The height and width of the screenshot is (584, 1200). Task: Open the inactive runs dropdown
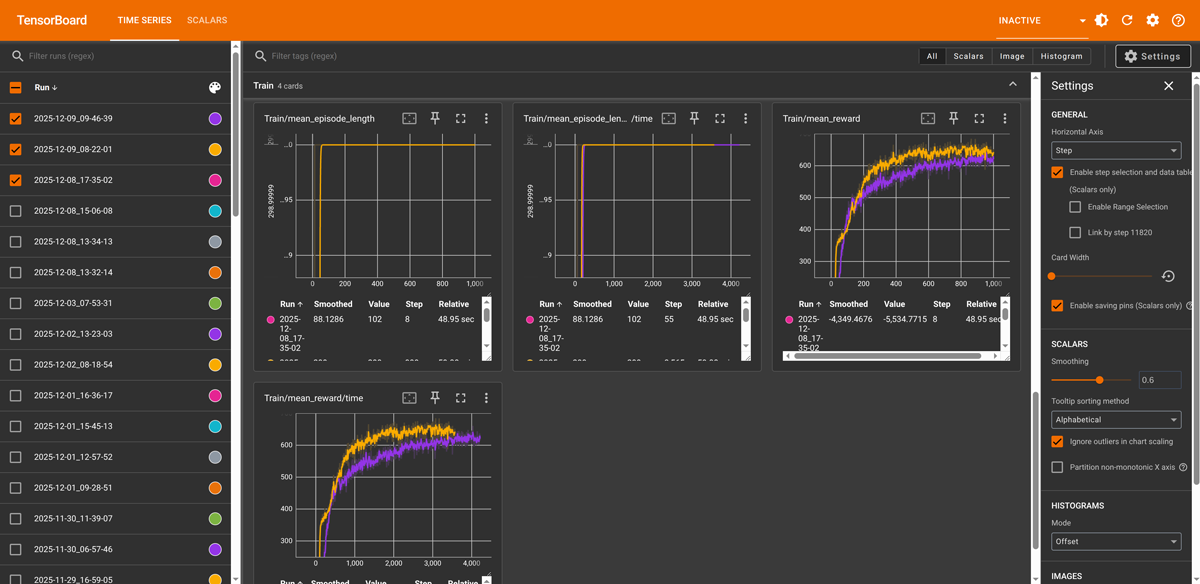pyautogui.click(x=1080, y=20)
